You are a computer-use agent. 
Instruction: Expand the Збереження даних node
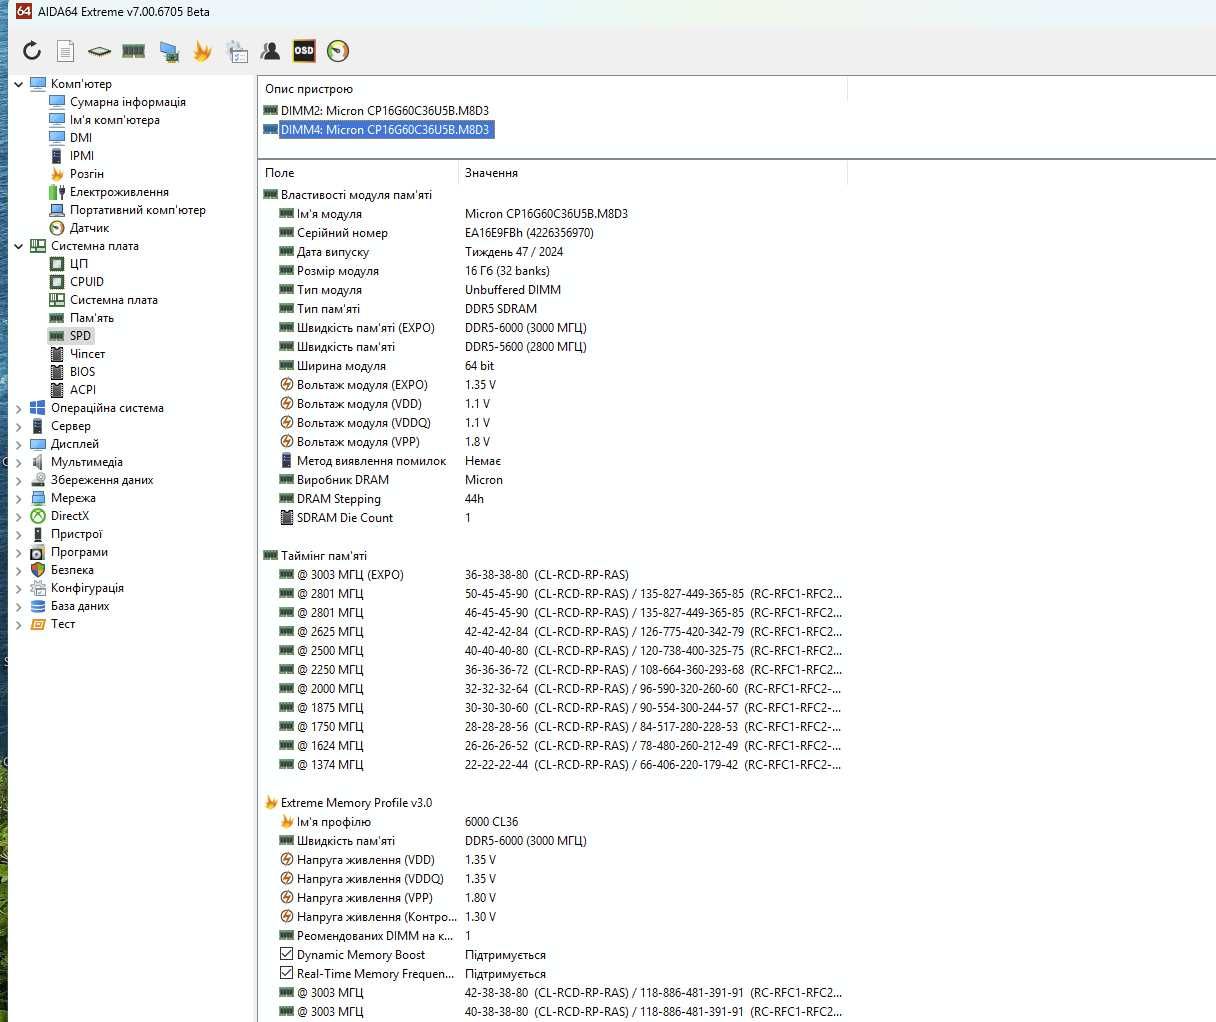point(18,480)
